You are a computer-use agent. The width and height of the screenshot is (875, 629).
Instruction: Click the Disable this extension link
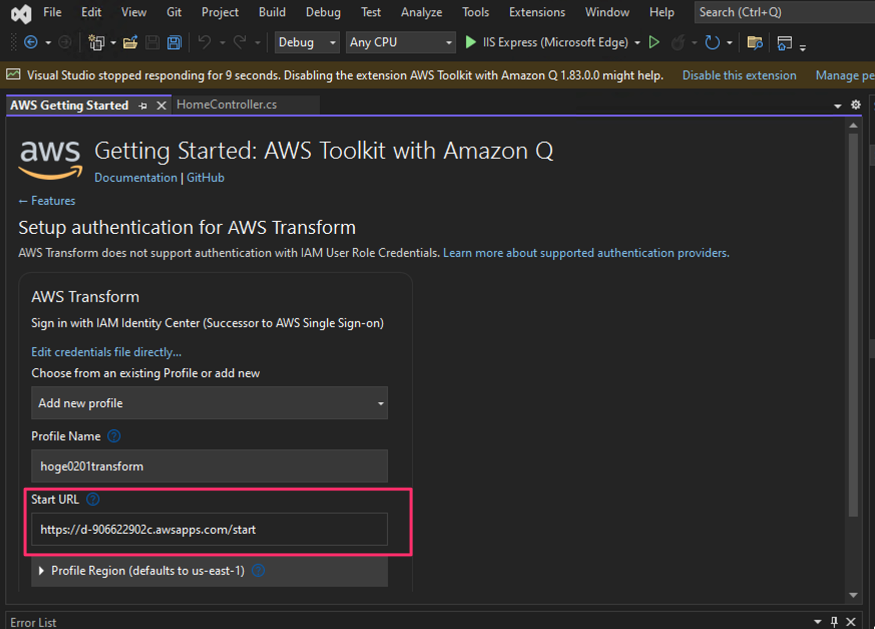pos(739,76)
